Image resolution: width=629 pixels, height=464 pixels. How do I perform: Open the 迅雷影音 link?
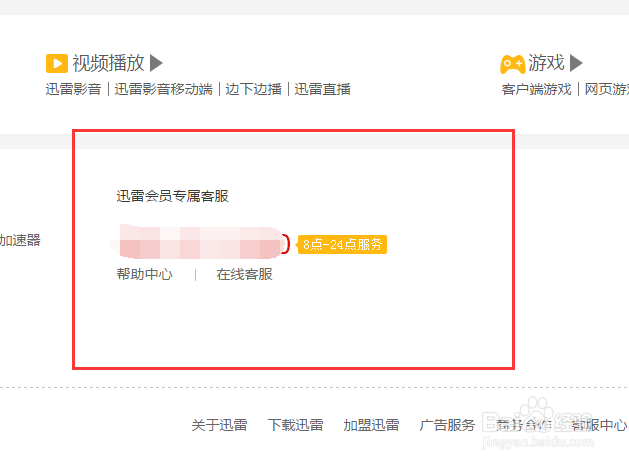coord(73,89)
